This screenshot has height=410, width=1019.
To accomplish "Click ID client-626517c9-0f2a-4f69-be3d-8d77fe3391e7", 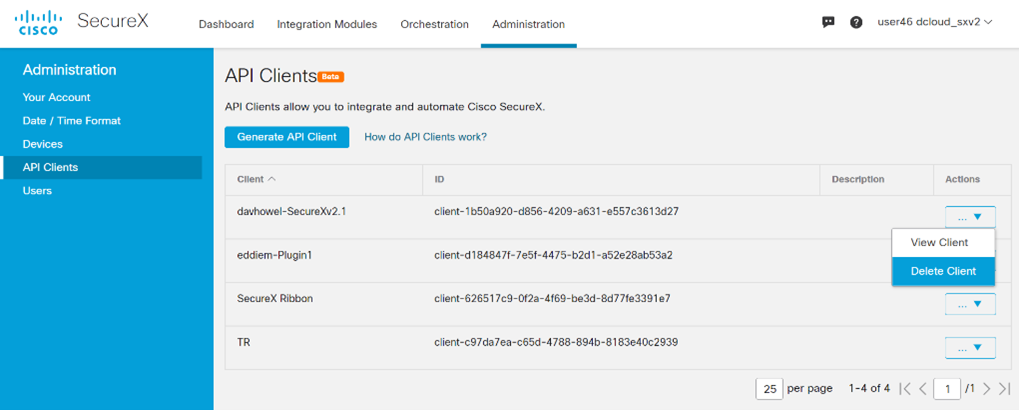I will click(x=552, y=299).
